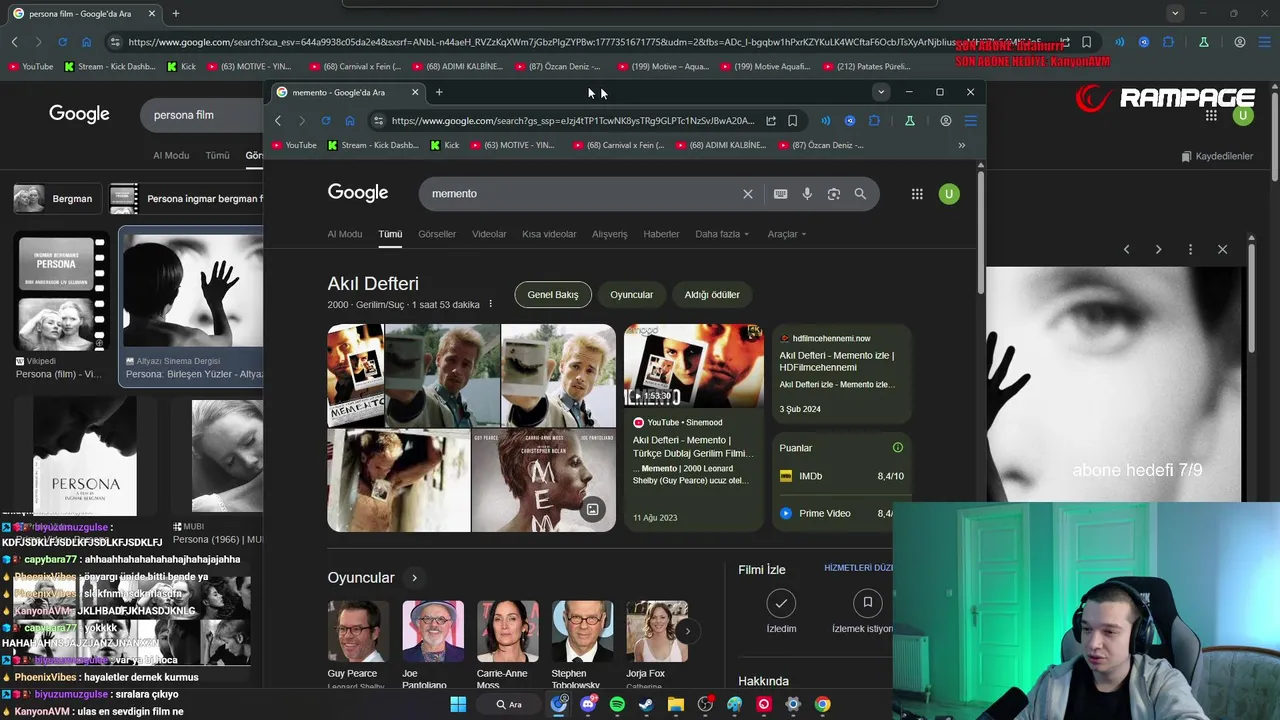Open the Daha fazla dropdown

click(721, 234)
